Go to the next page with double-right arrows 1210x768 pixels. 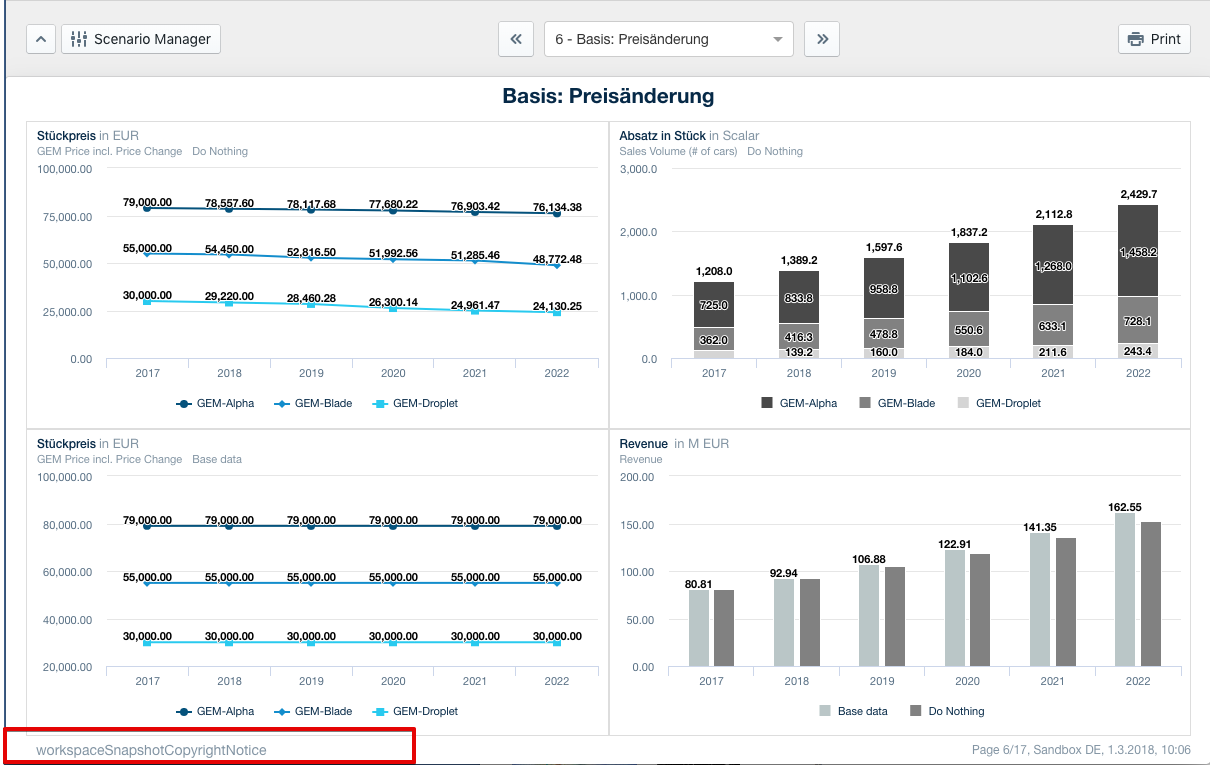tap(822, 39)
